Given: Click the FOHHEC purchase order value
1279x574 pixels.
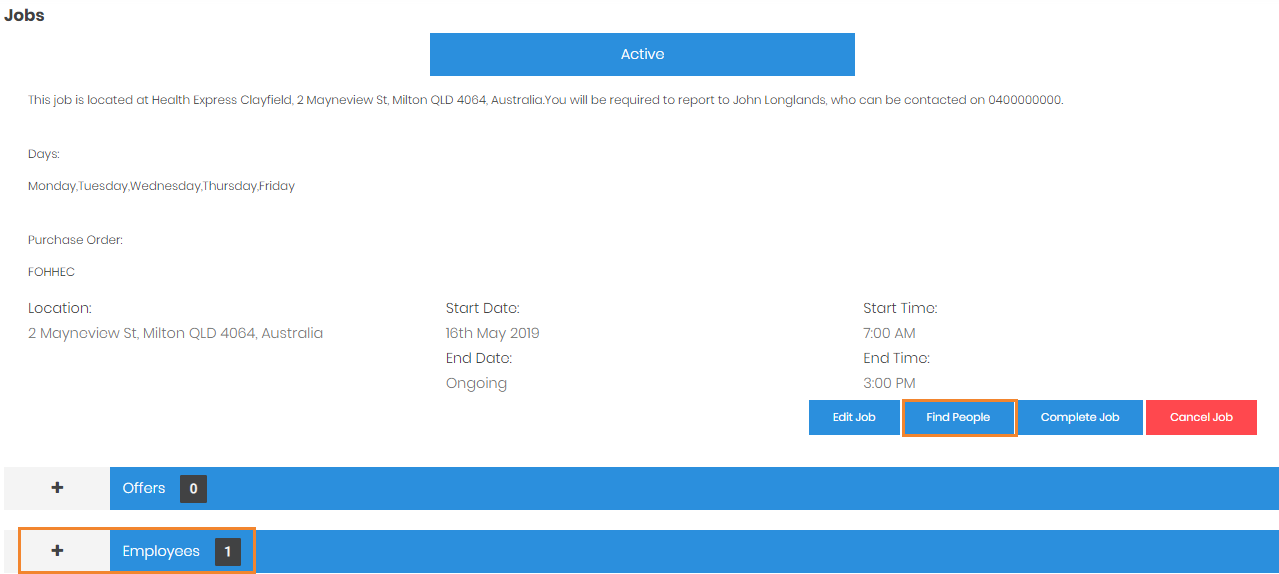Looking at the screenshot, I should (x=51, y=272).
